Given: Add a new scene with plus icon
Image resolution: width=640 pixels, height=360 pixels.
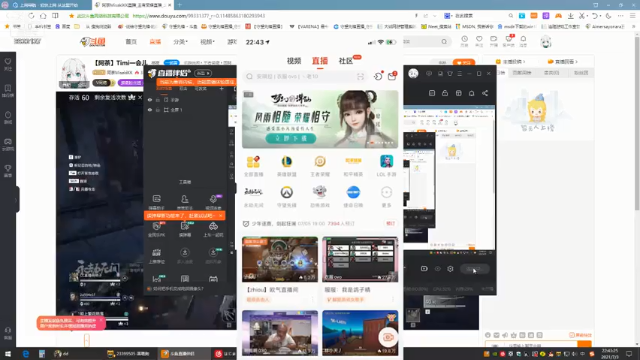Looking at the screenshot, I should (x=222, y=89).
